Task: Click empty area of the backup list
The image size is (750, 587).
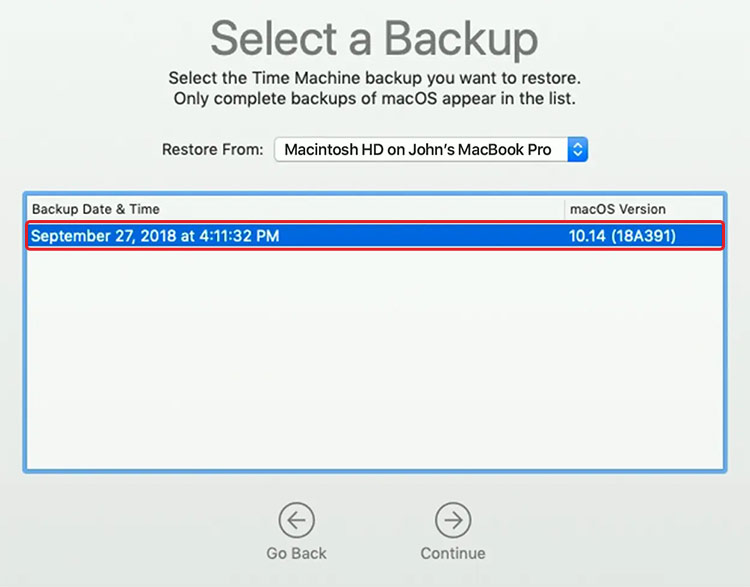Action: tap(375, 359)
